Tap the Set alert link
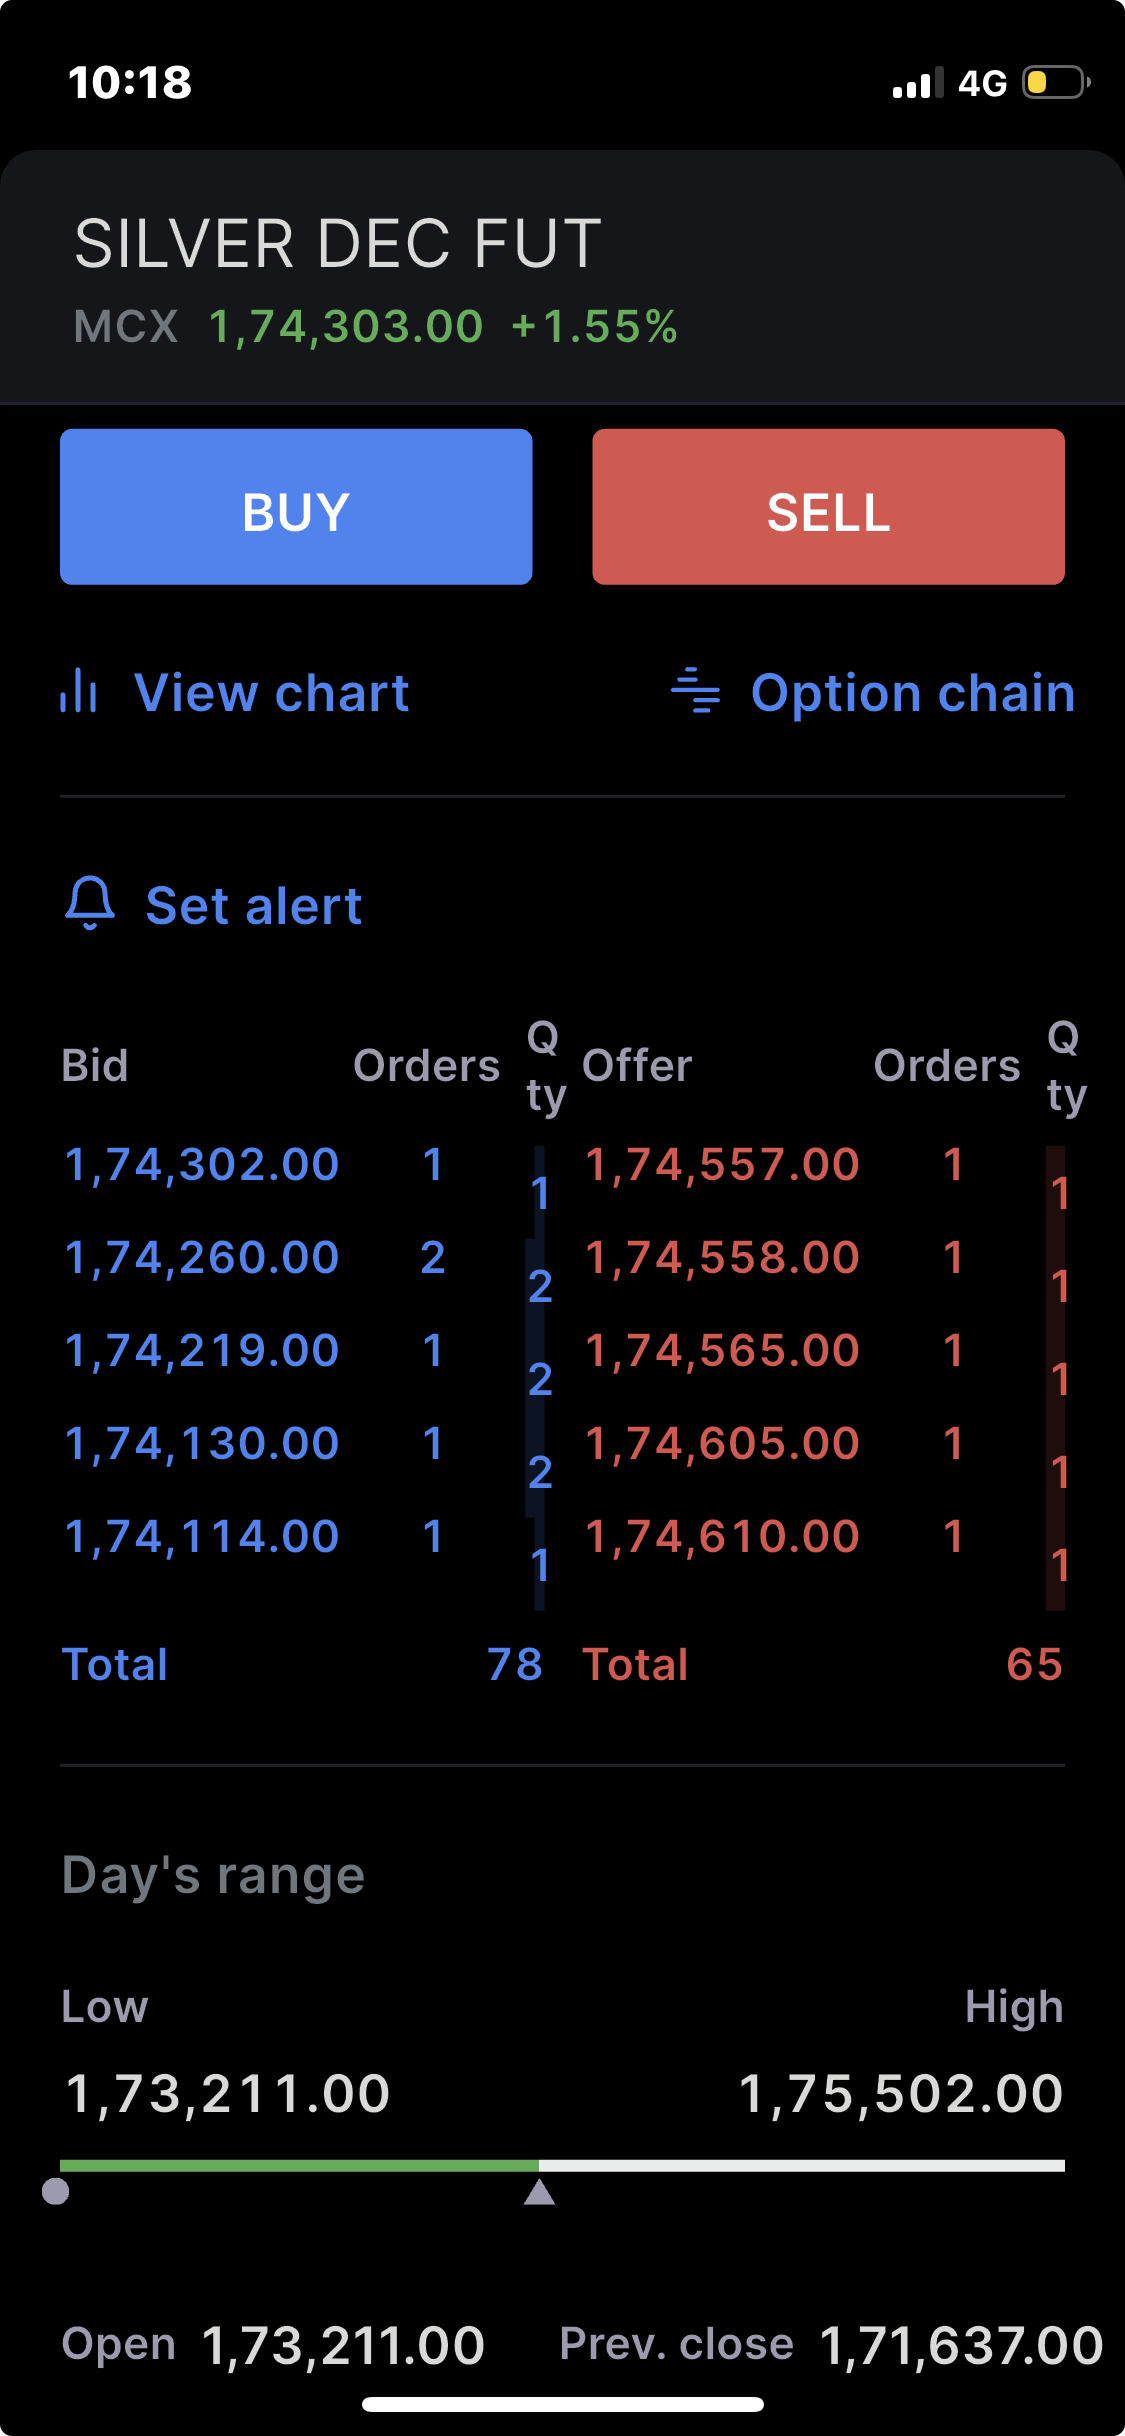 click(x=253, y=906)
